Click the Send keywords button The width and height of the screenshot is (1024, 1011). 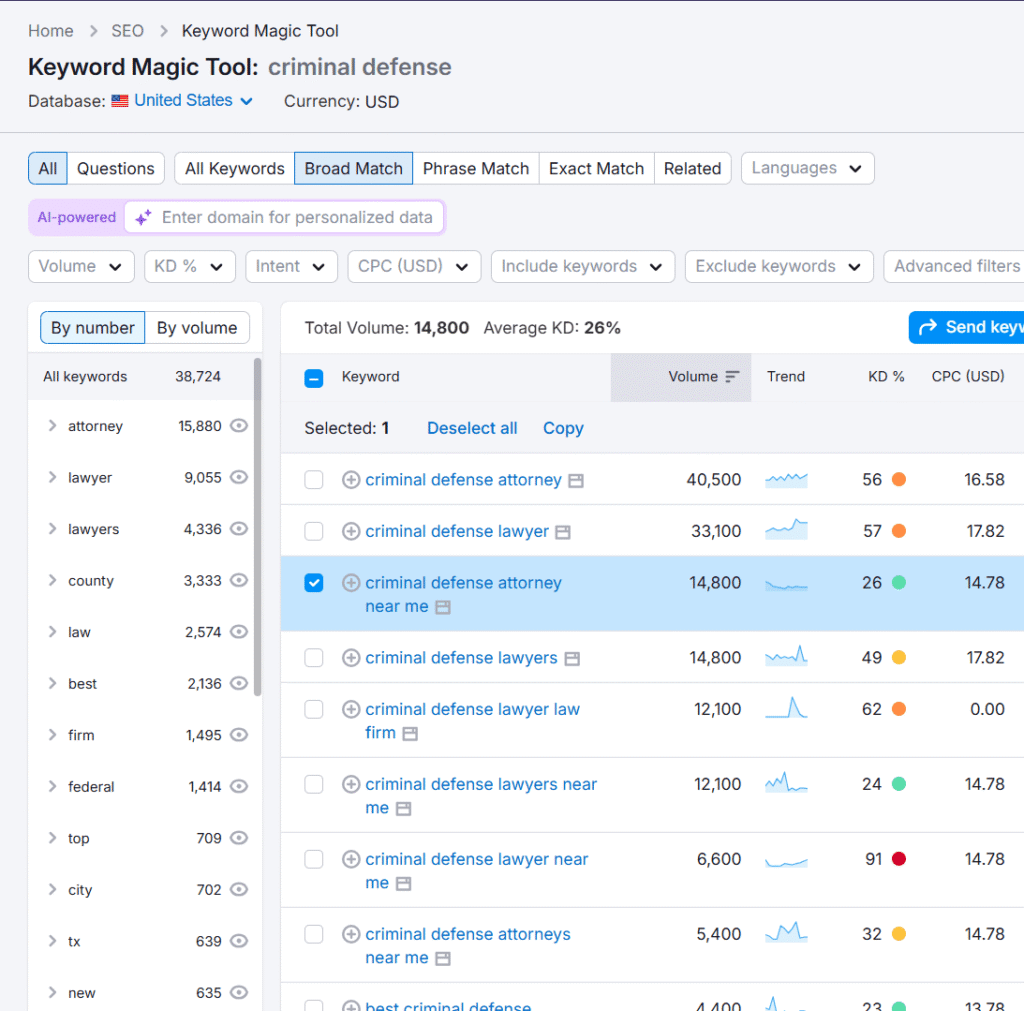[x=966, y=327]
